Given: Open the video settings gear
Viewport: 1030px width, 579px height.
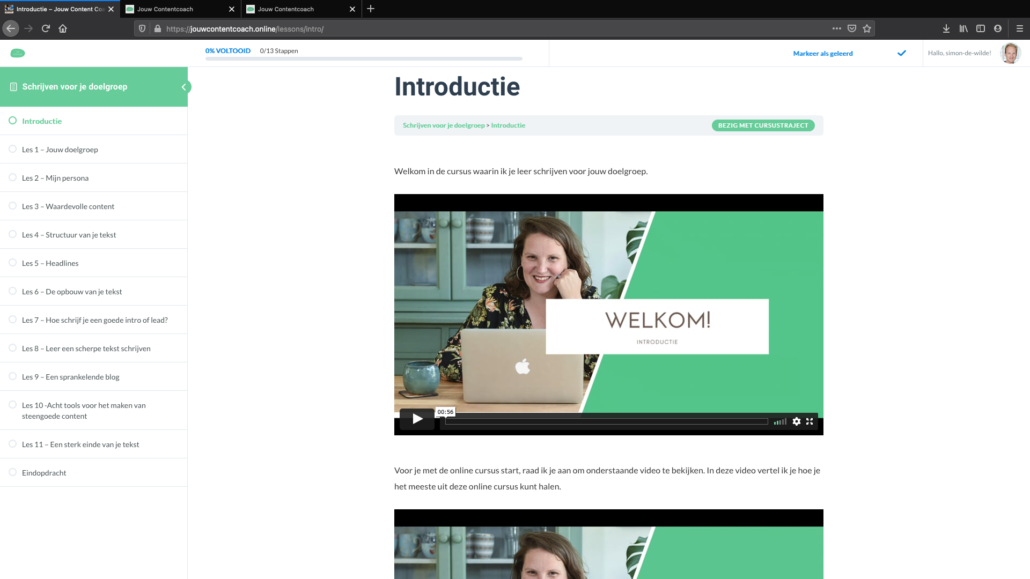Looking at the screenshot, I should [x=796, y=421].
